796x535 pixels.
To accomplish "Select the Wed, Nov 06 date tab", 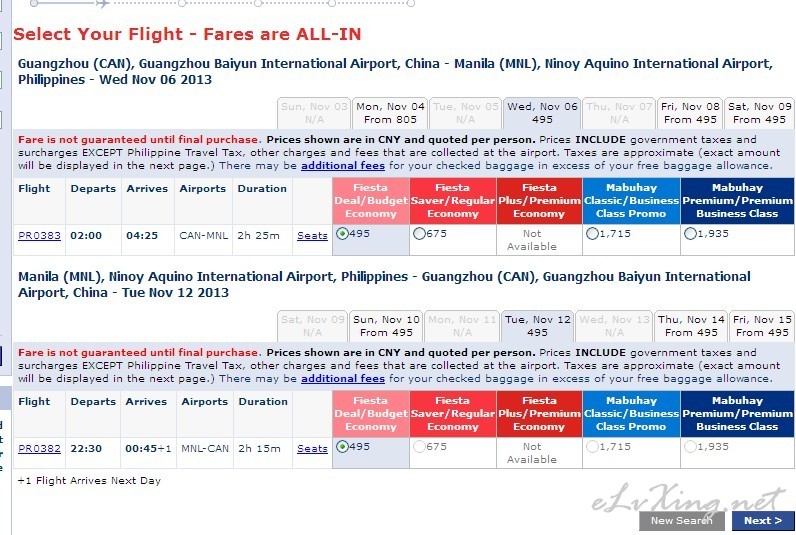I will [x=542, y=113].
